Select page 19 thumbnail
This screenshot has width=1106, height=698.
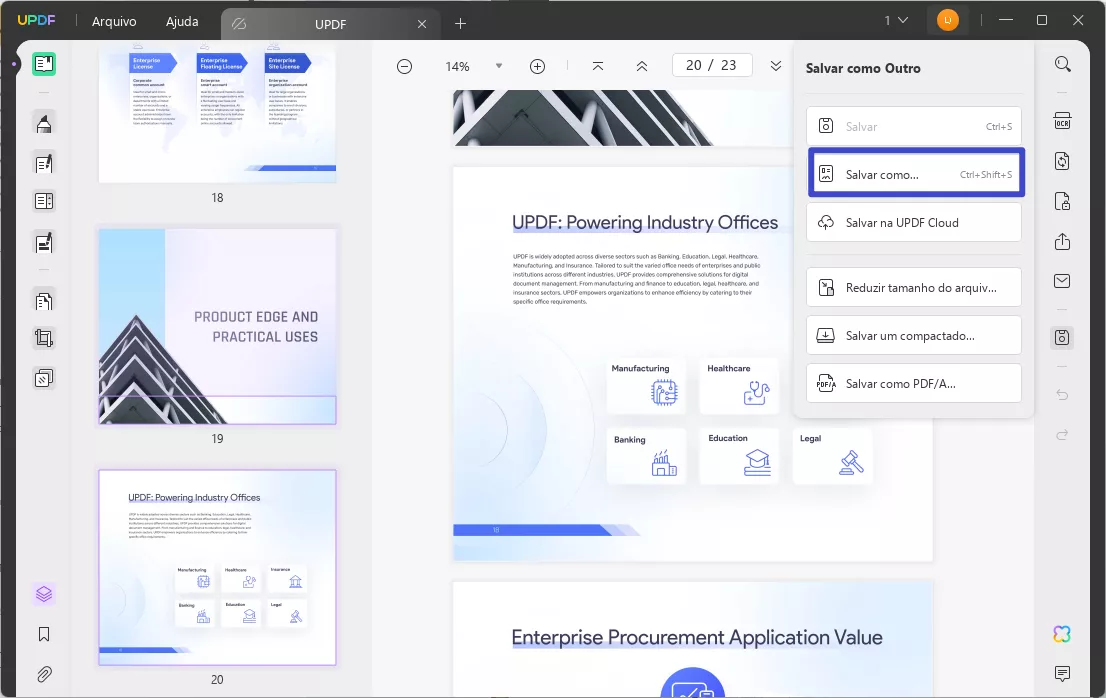(x=217, y=326)
